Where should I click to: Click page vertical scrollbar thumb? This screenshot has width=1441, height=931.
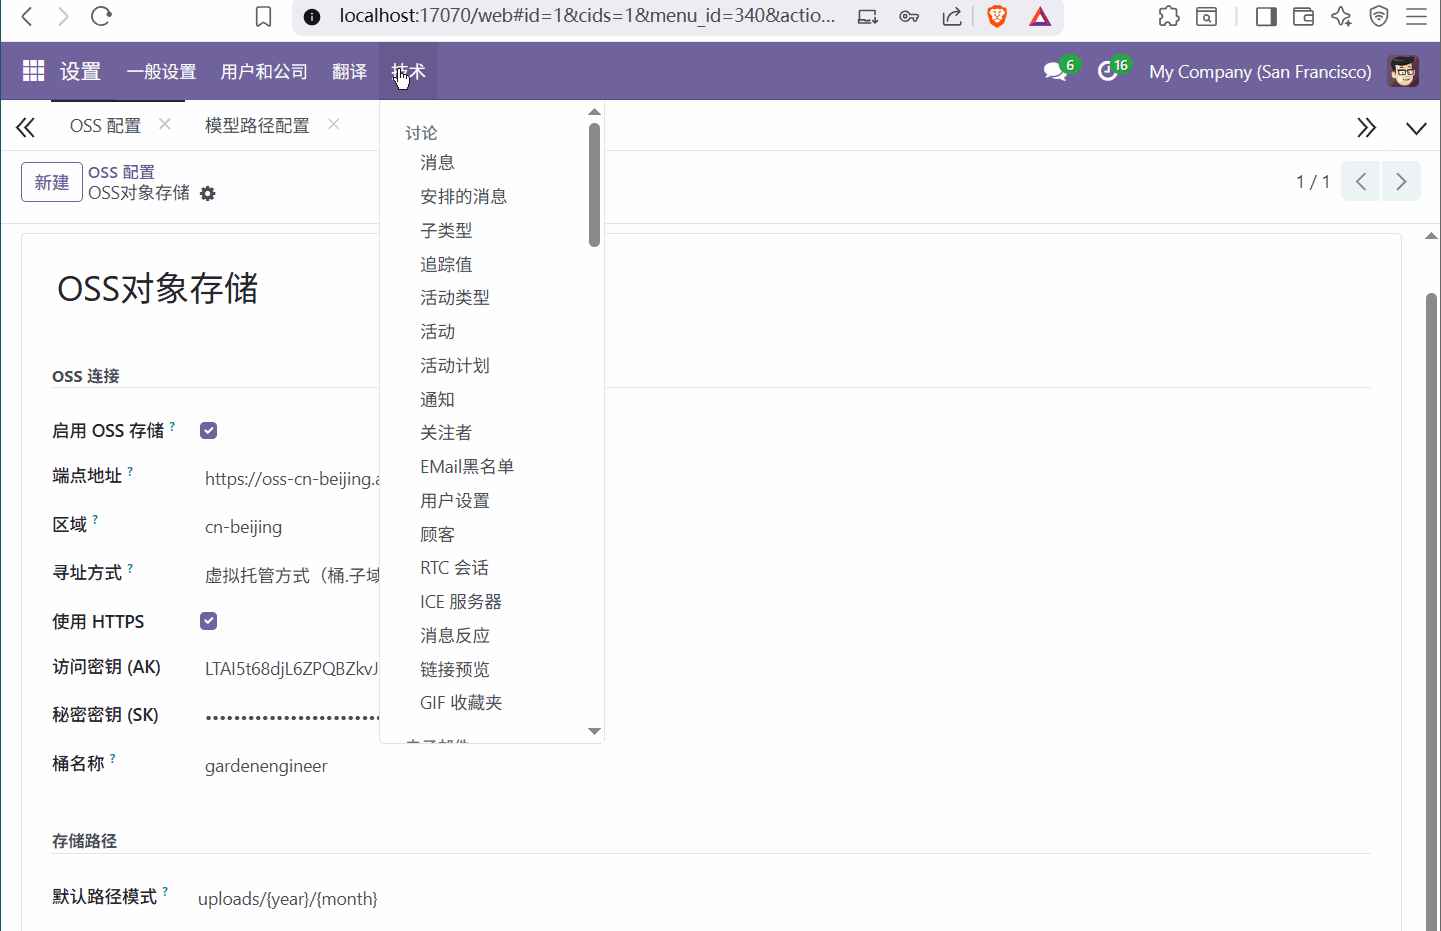[x=1431, y=610]
